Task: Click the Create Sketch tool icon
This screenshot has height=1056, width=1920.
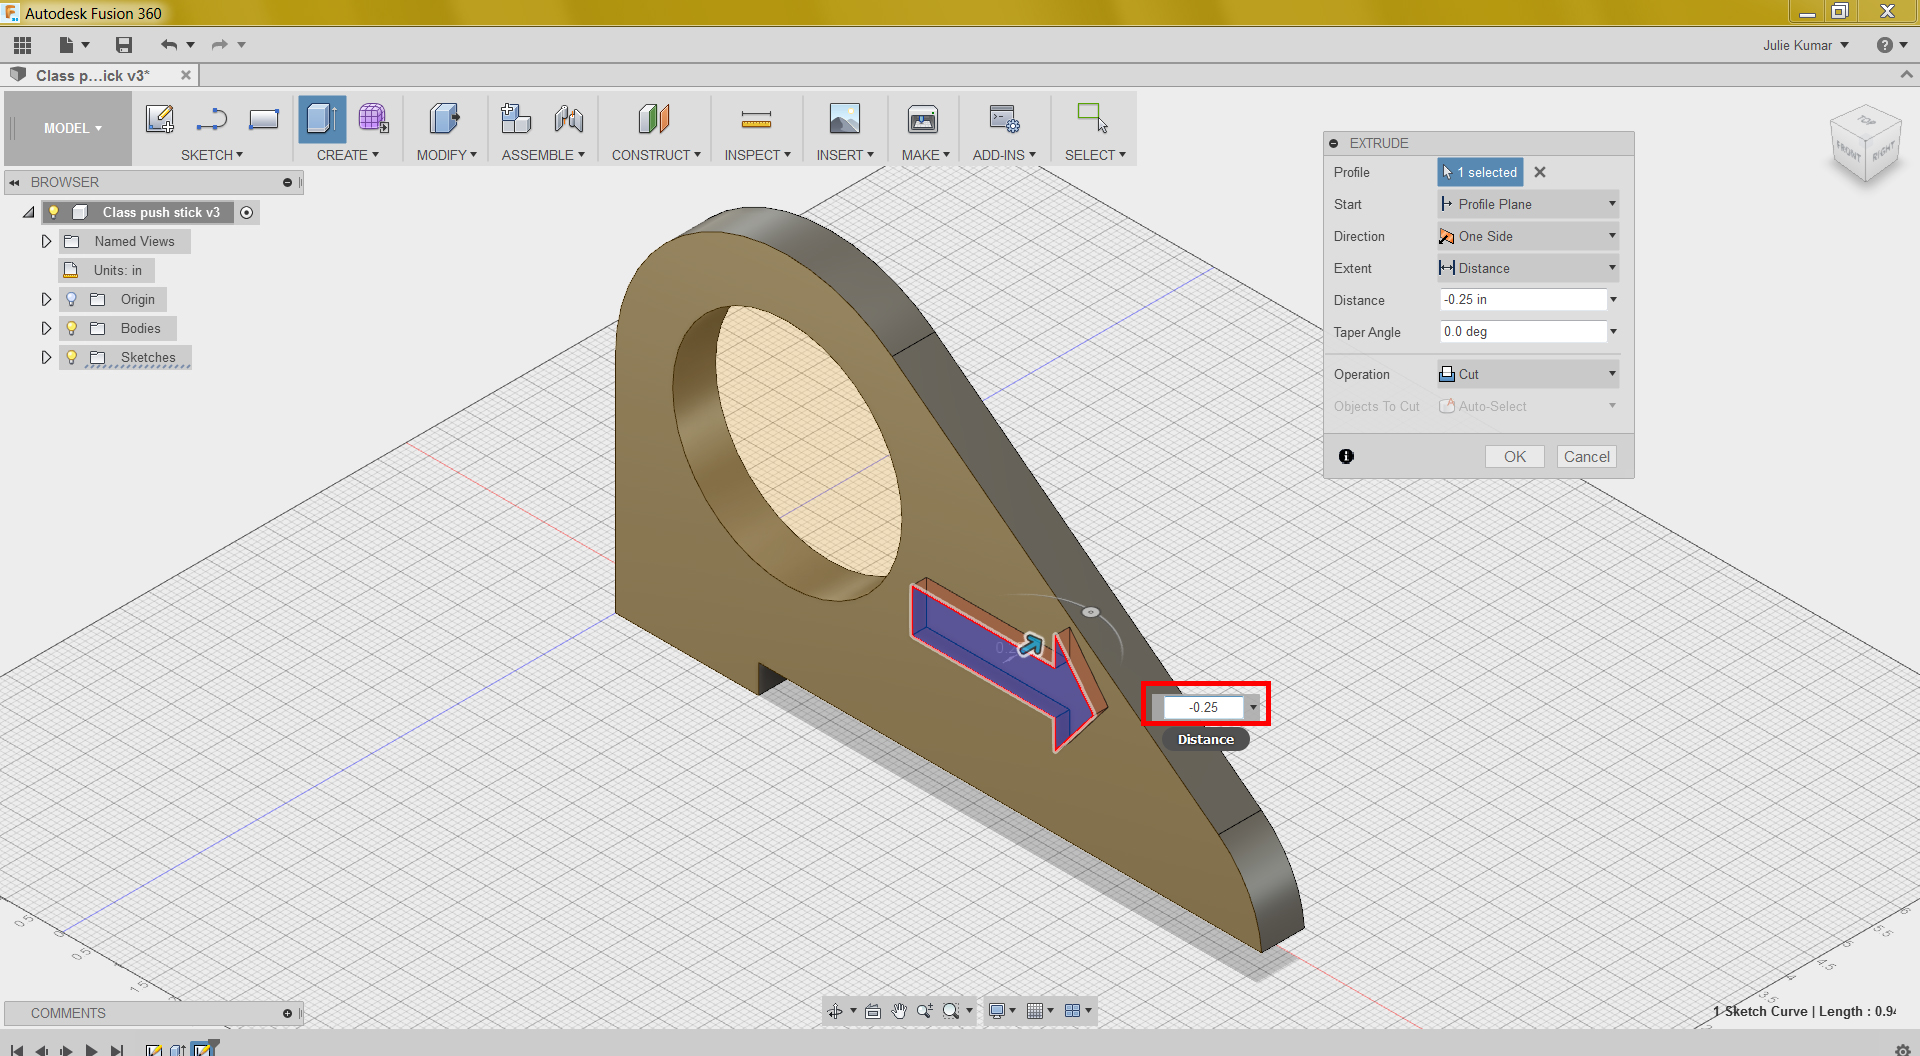Action: [x=160, y=119]
